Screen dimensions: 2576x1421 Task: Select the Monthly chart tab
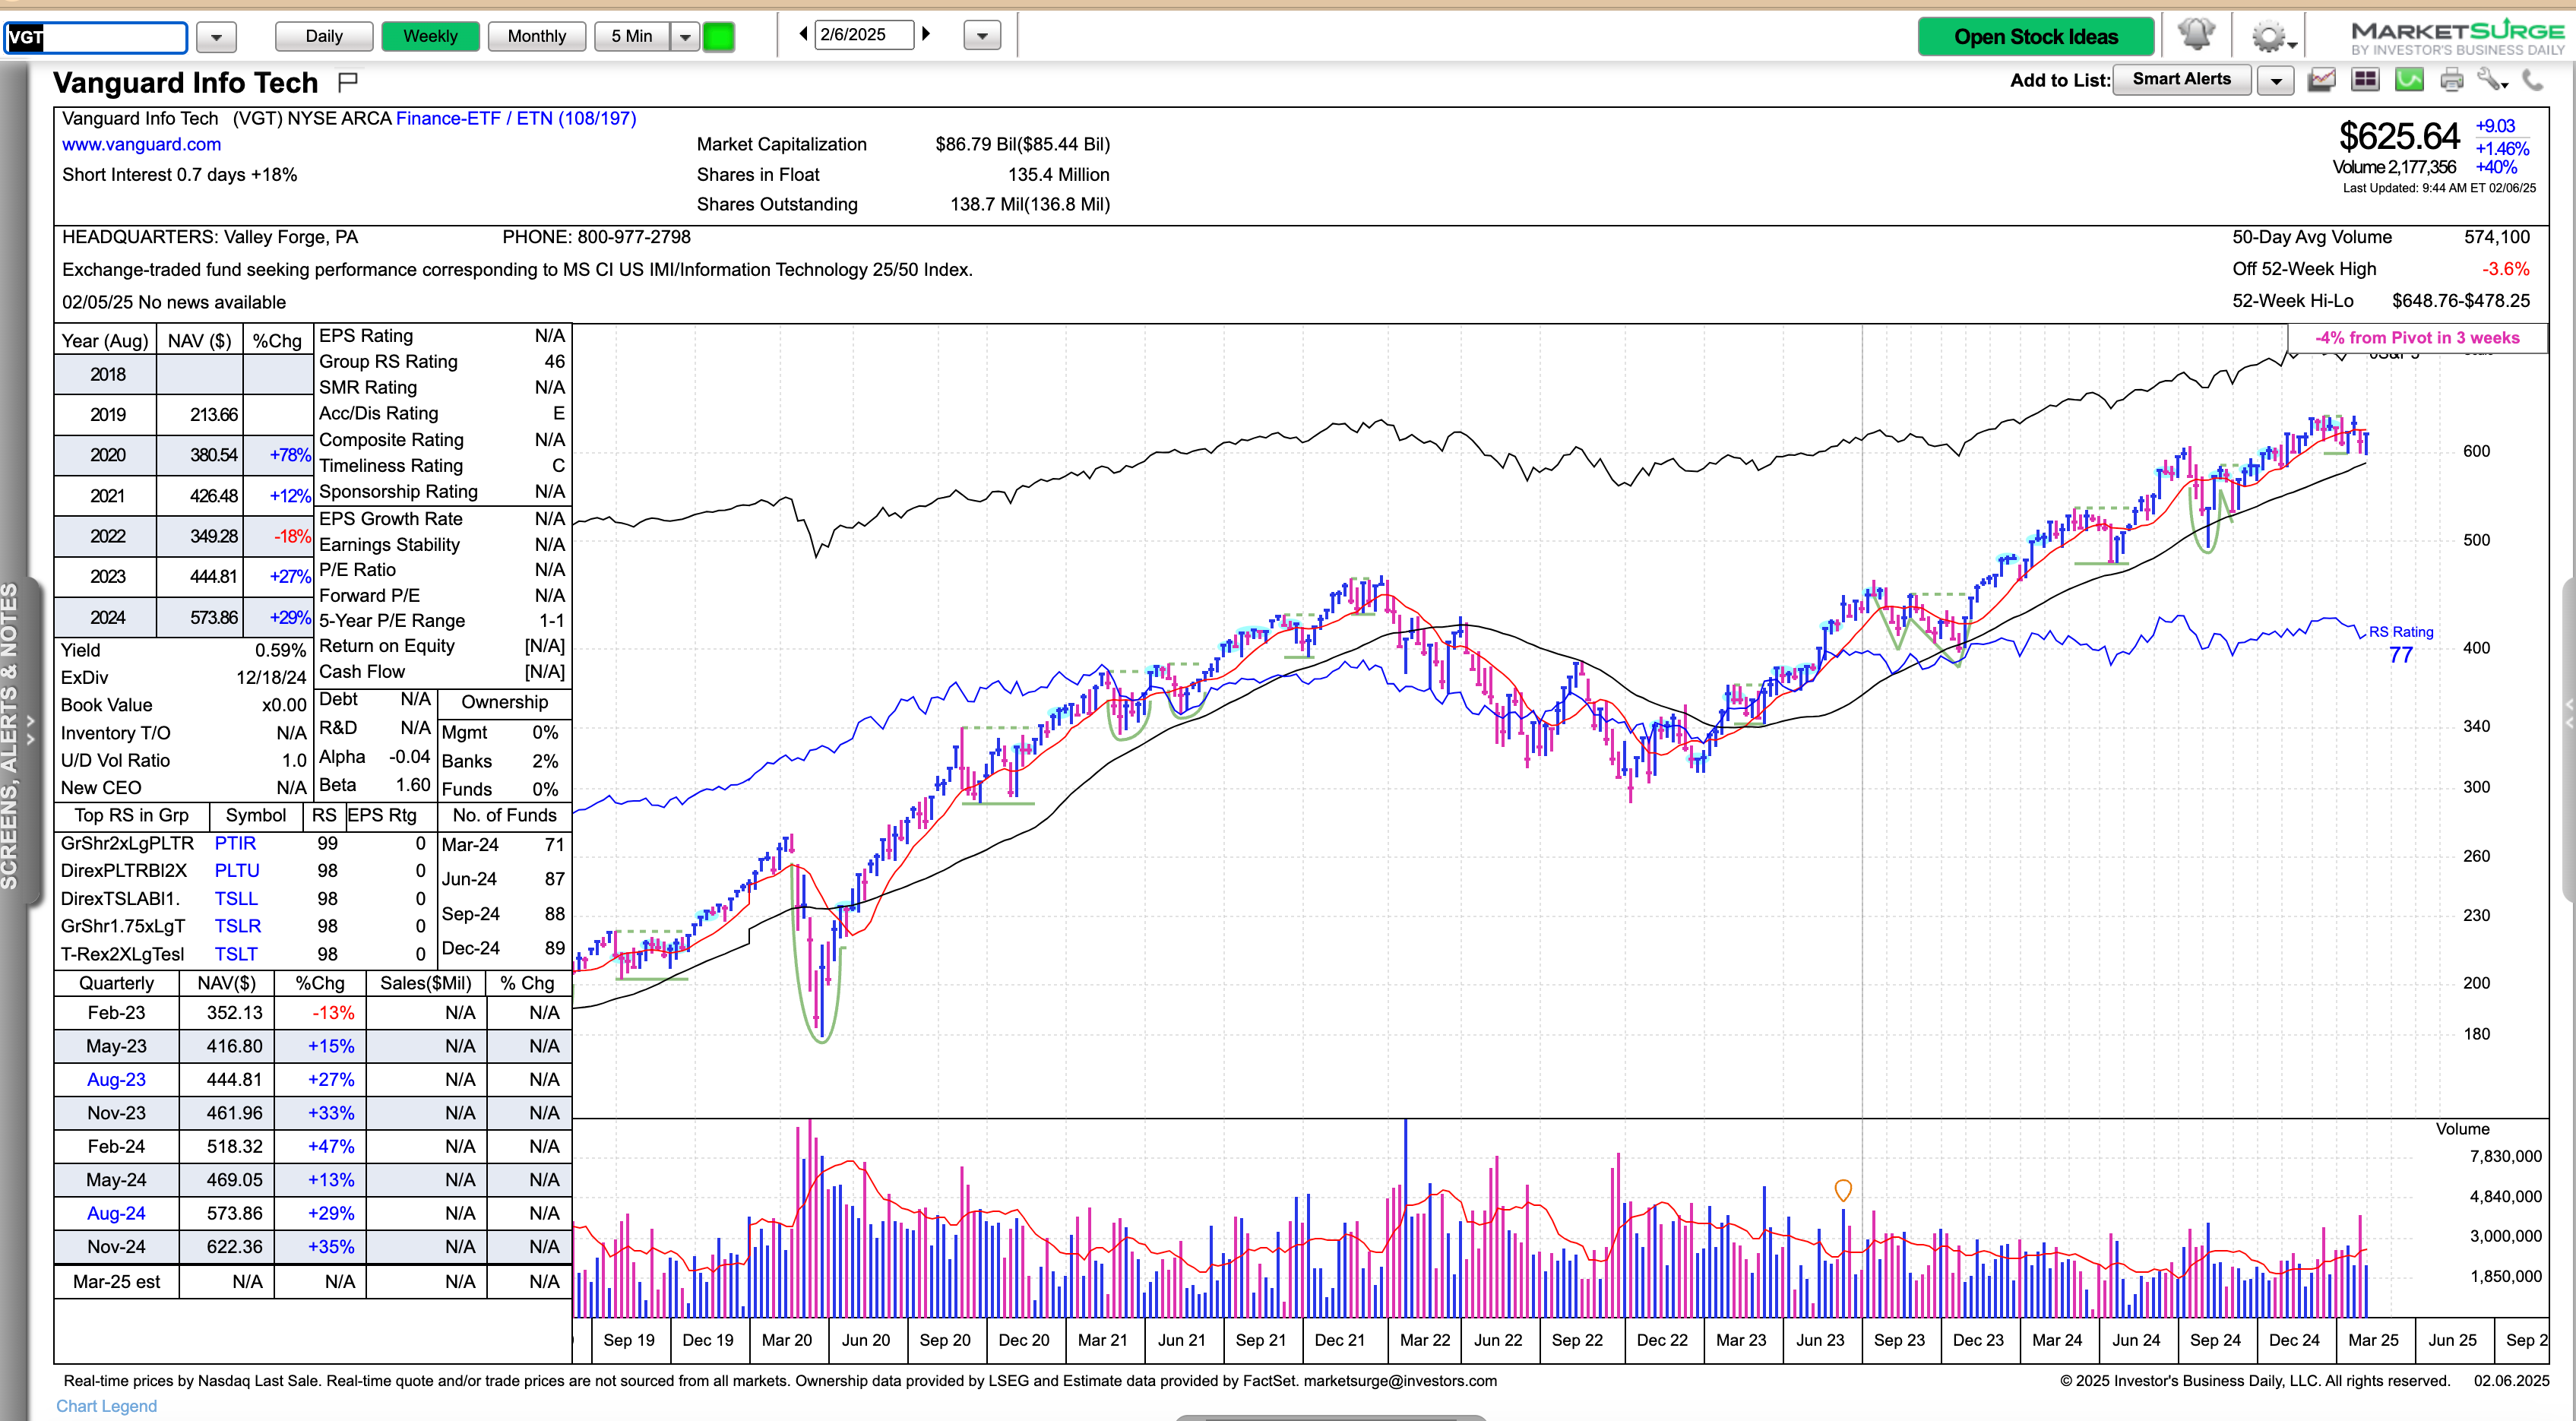click(536, 36)
